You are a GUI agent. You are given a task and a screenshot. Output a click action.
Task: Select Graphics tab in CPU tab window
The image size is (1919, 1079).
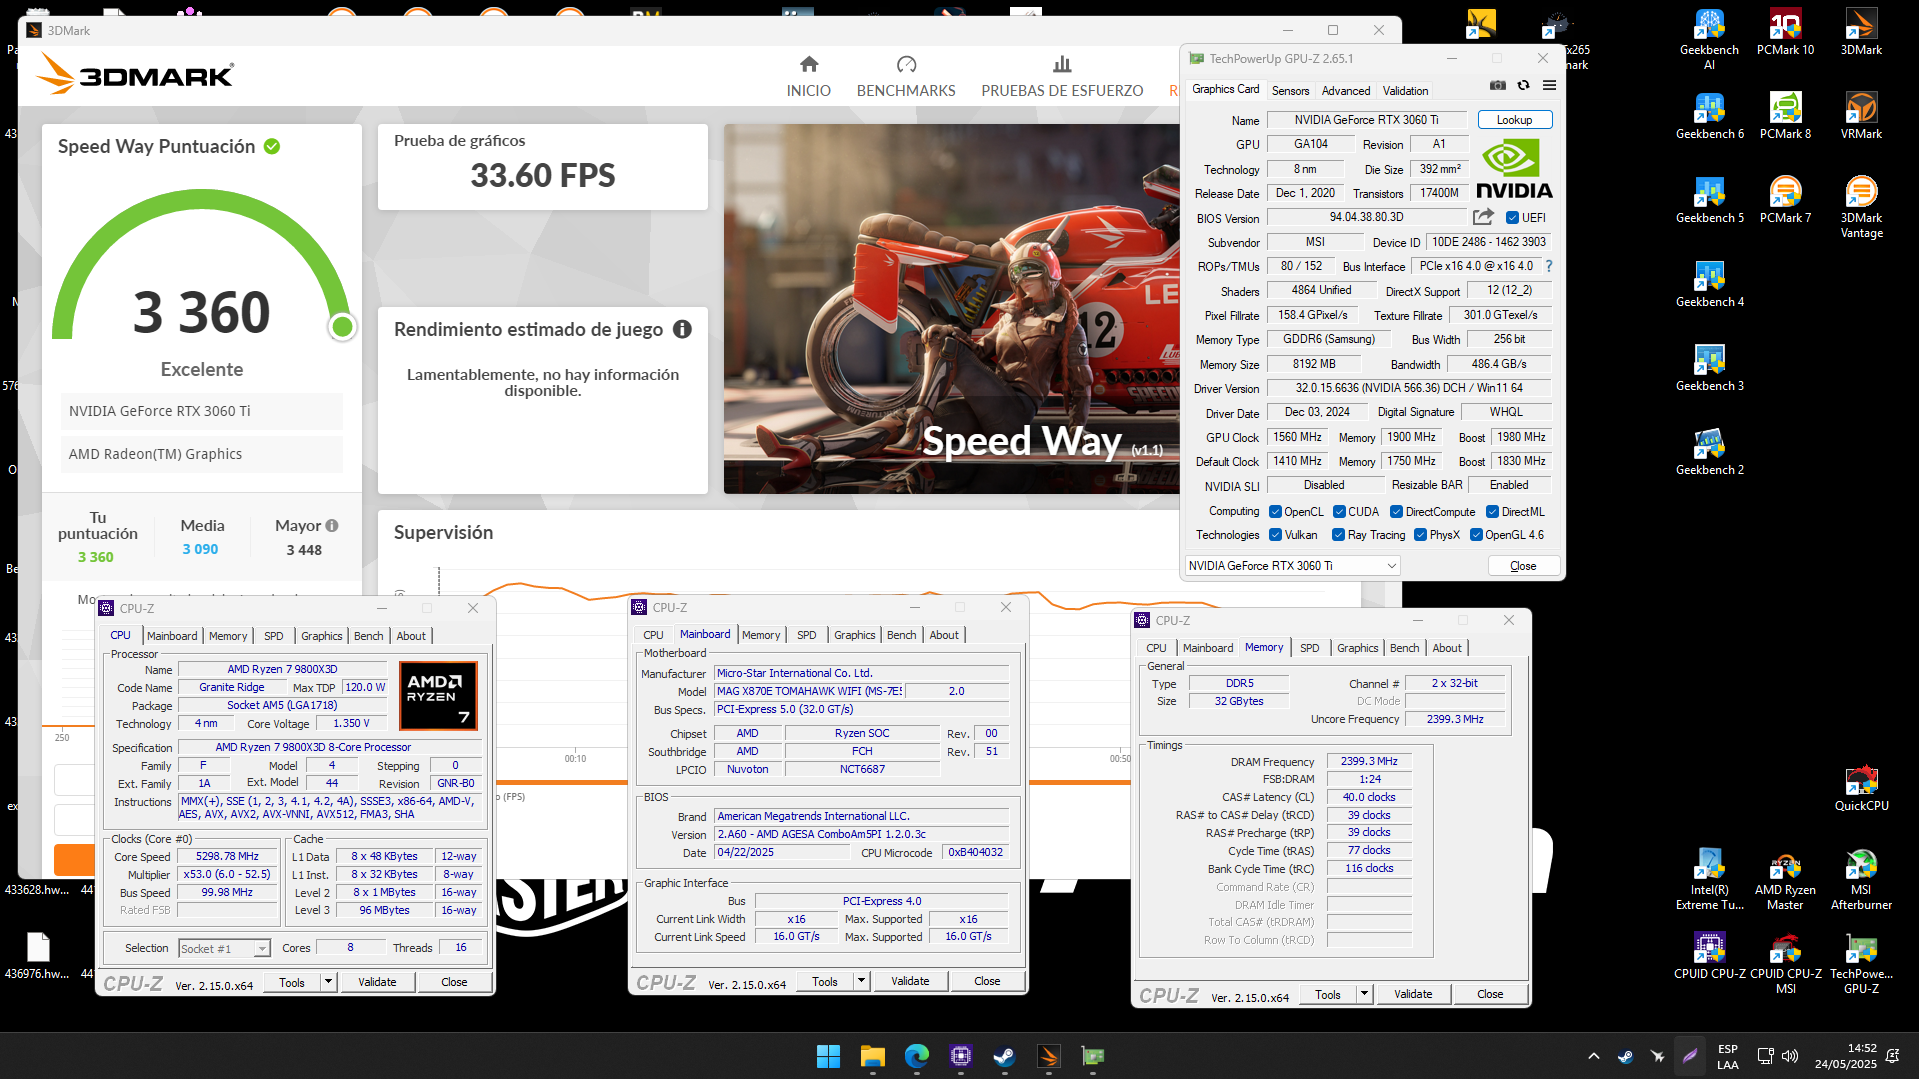click(x=321, y=636)
